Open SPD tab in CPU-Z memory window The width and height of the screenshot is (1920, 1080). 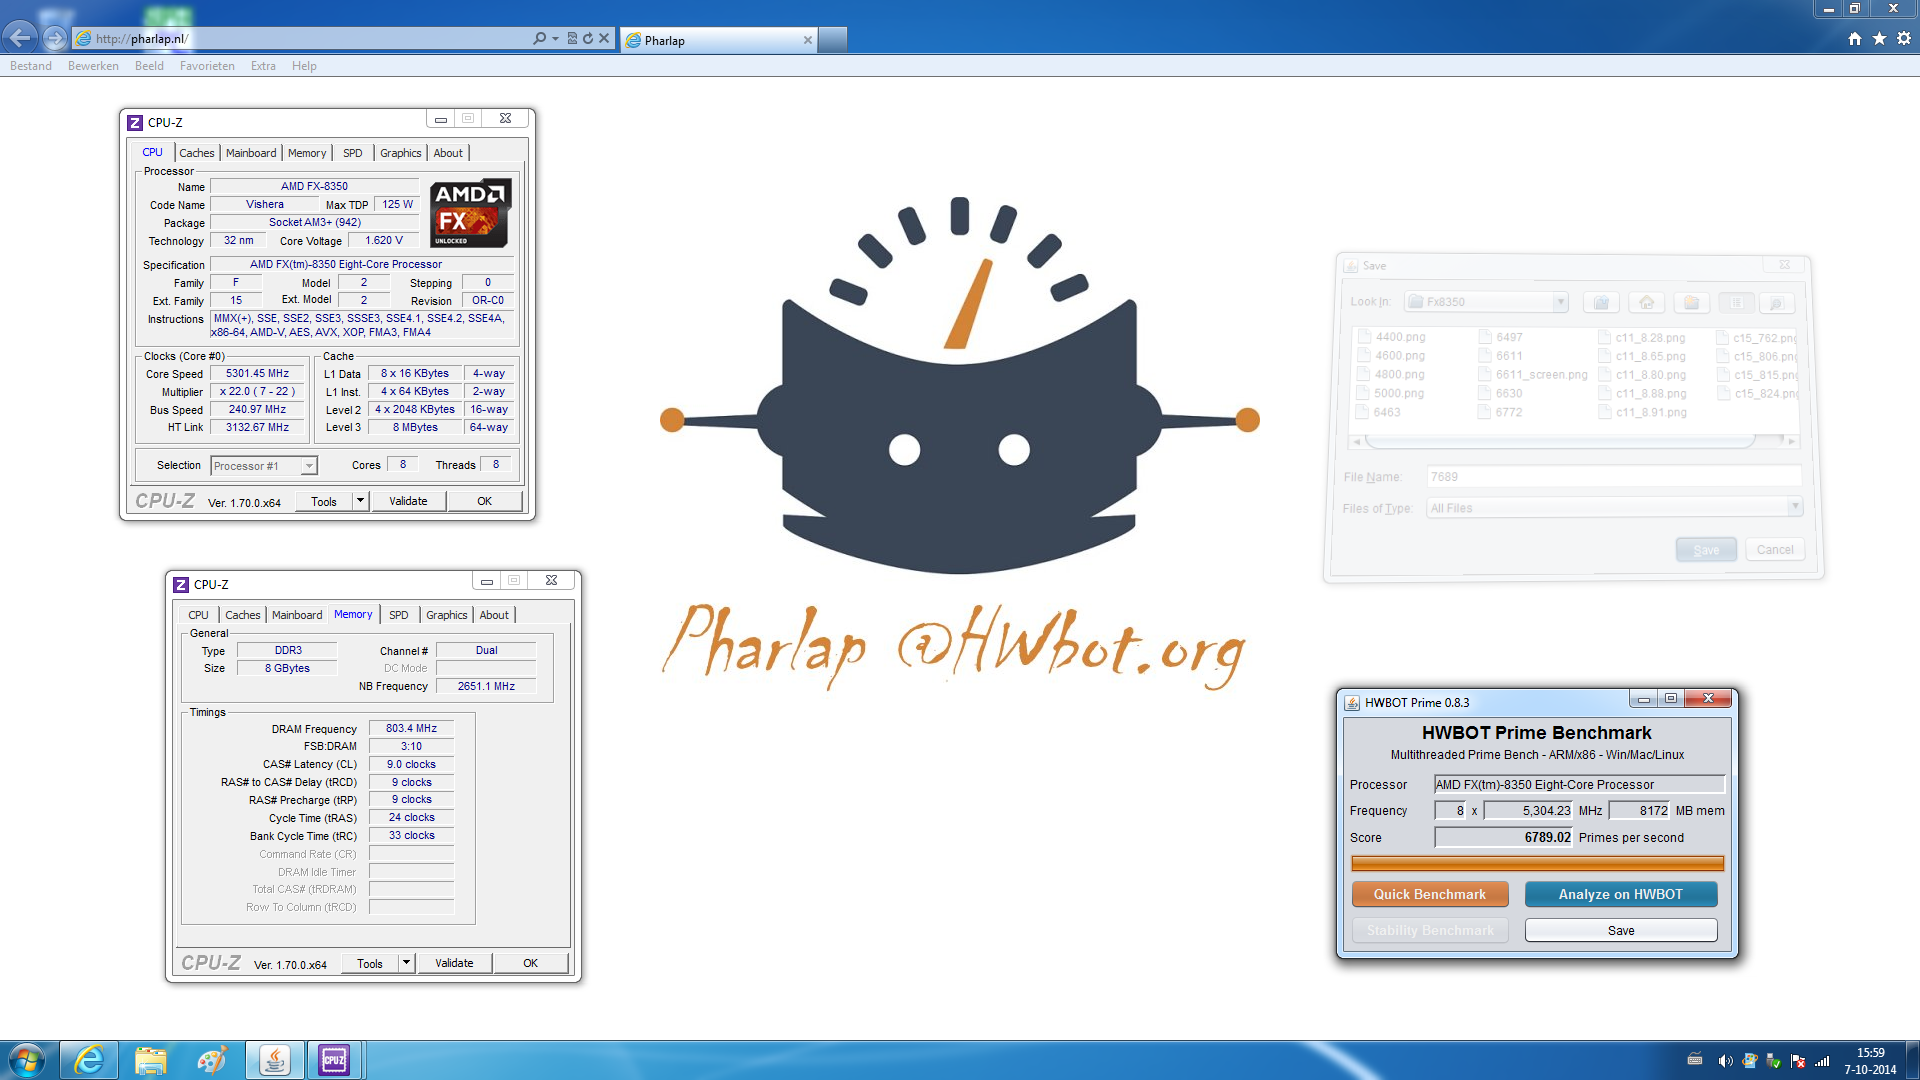tap(399, 615)
